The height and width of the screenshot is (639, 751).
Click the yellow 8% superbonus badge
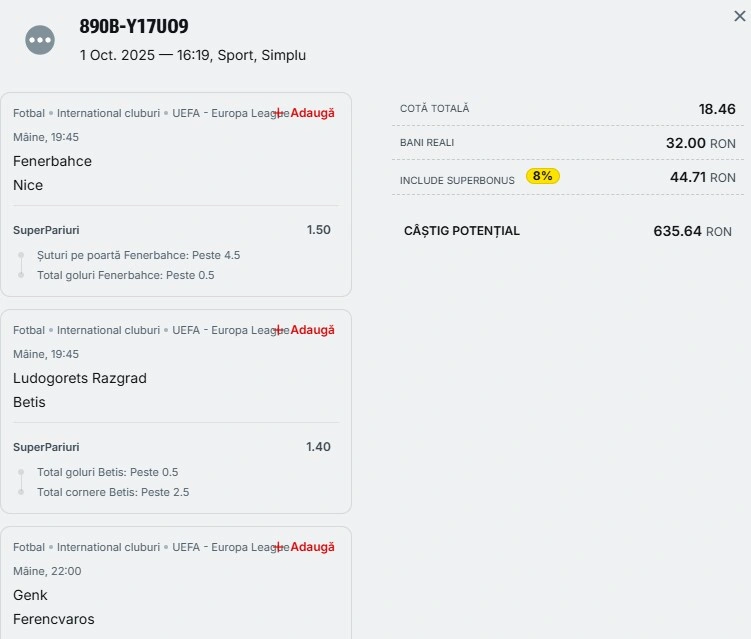point(542,176)
